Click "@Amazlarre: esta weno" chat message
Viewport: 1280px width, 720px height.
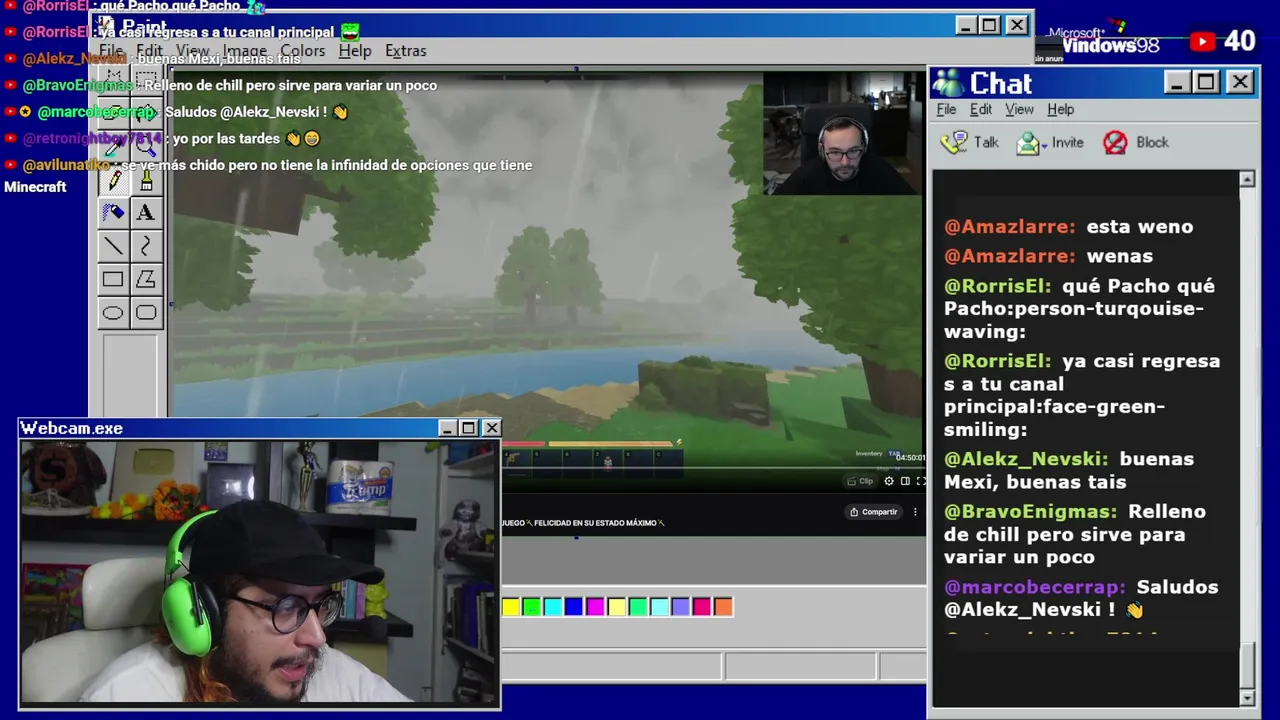point(1068,227)
